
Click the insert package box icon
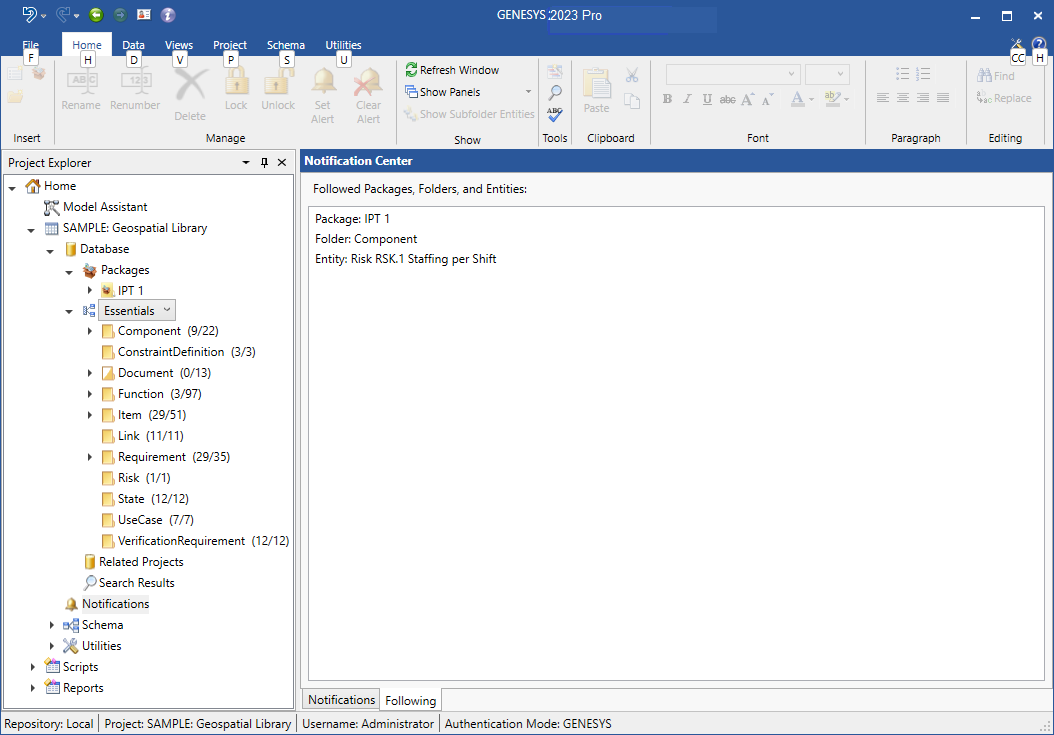(x=39, y=73)
